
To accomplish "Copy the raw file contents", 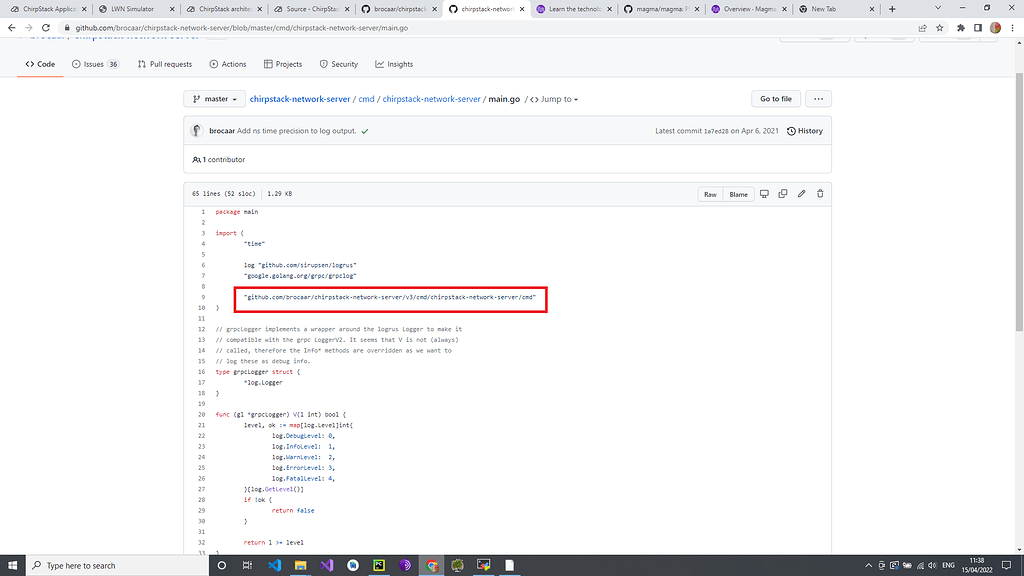I will [x=782, y=194].
